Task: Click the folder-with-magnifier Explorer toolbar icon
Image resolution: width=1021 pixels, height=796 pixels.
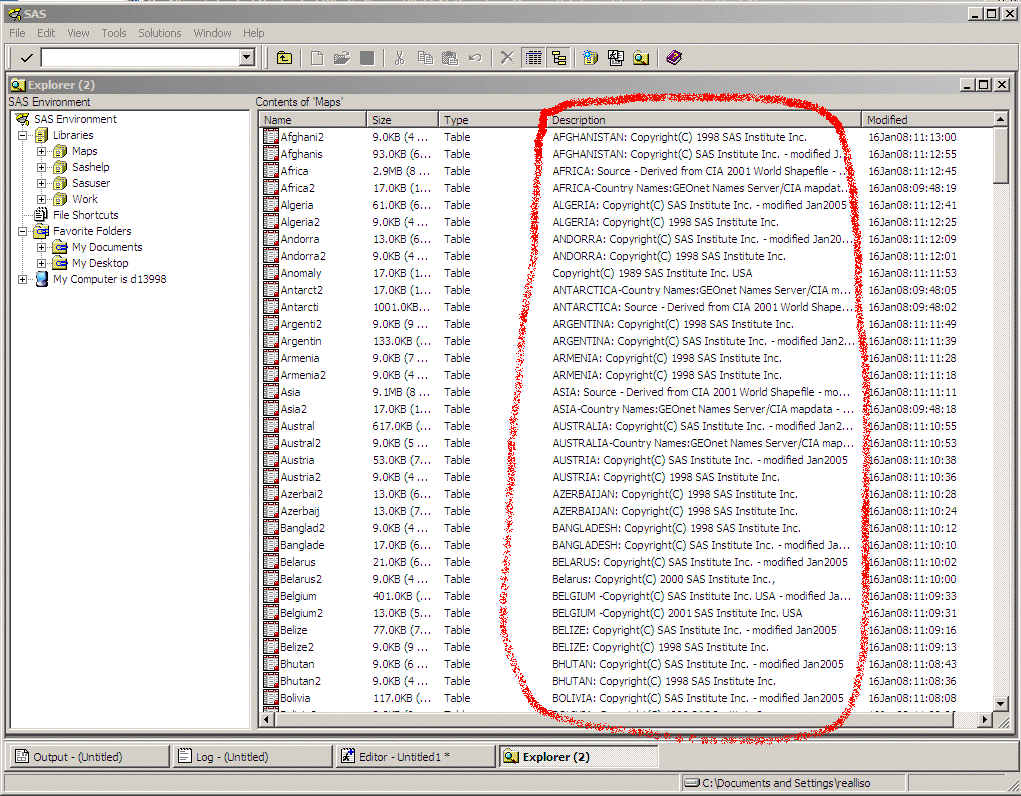Action: point(641,58)
